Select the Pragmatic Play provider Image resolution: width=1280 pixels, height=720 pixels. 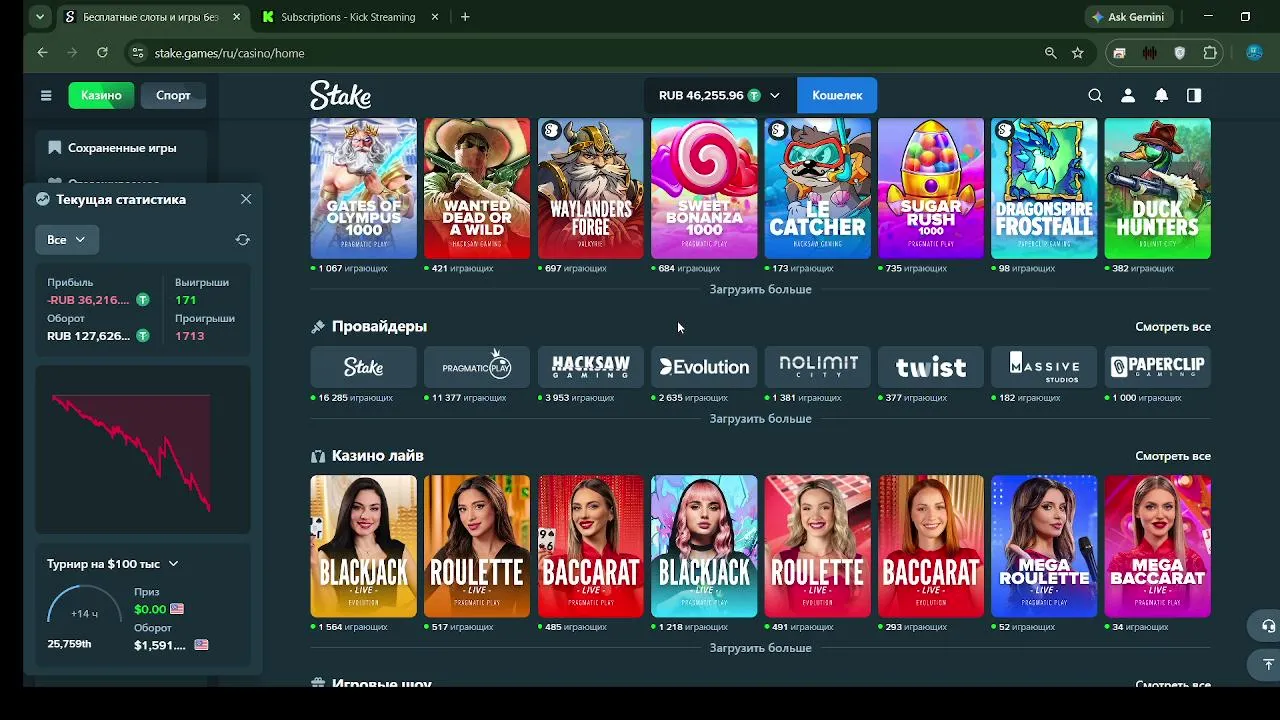tap(477, 367)
